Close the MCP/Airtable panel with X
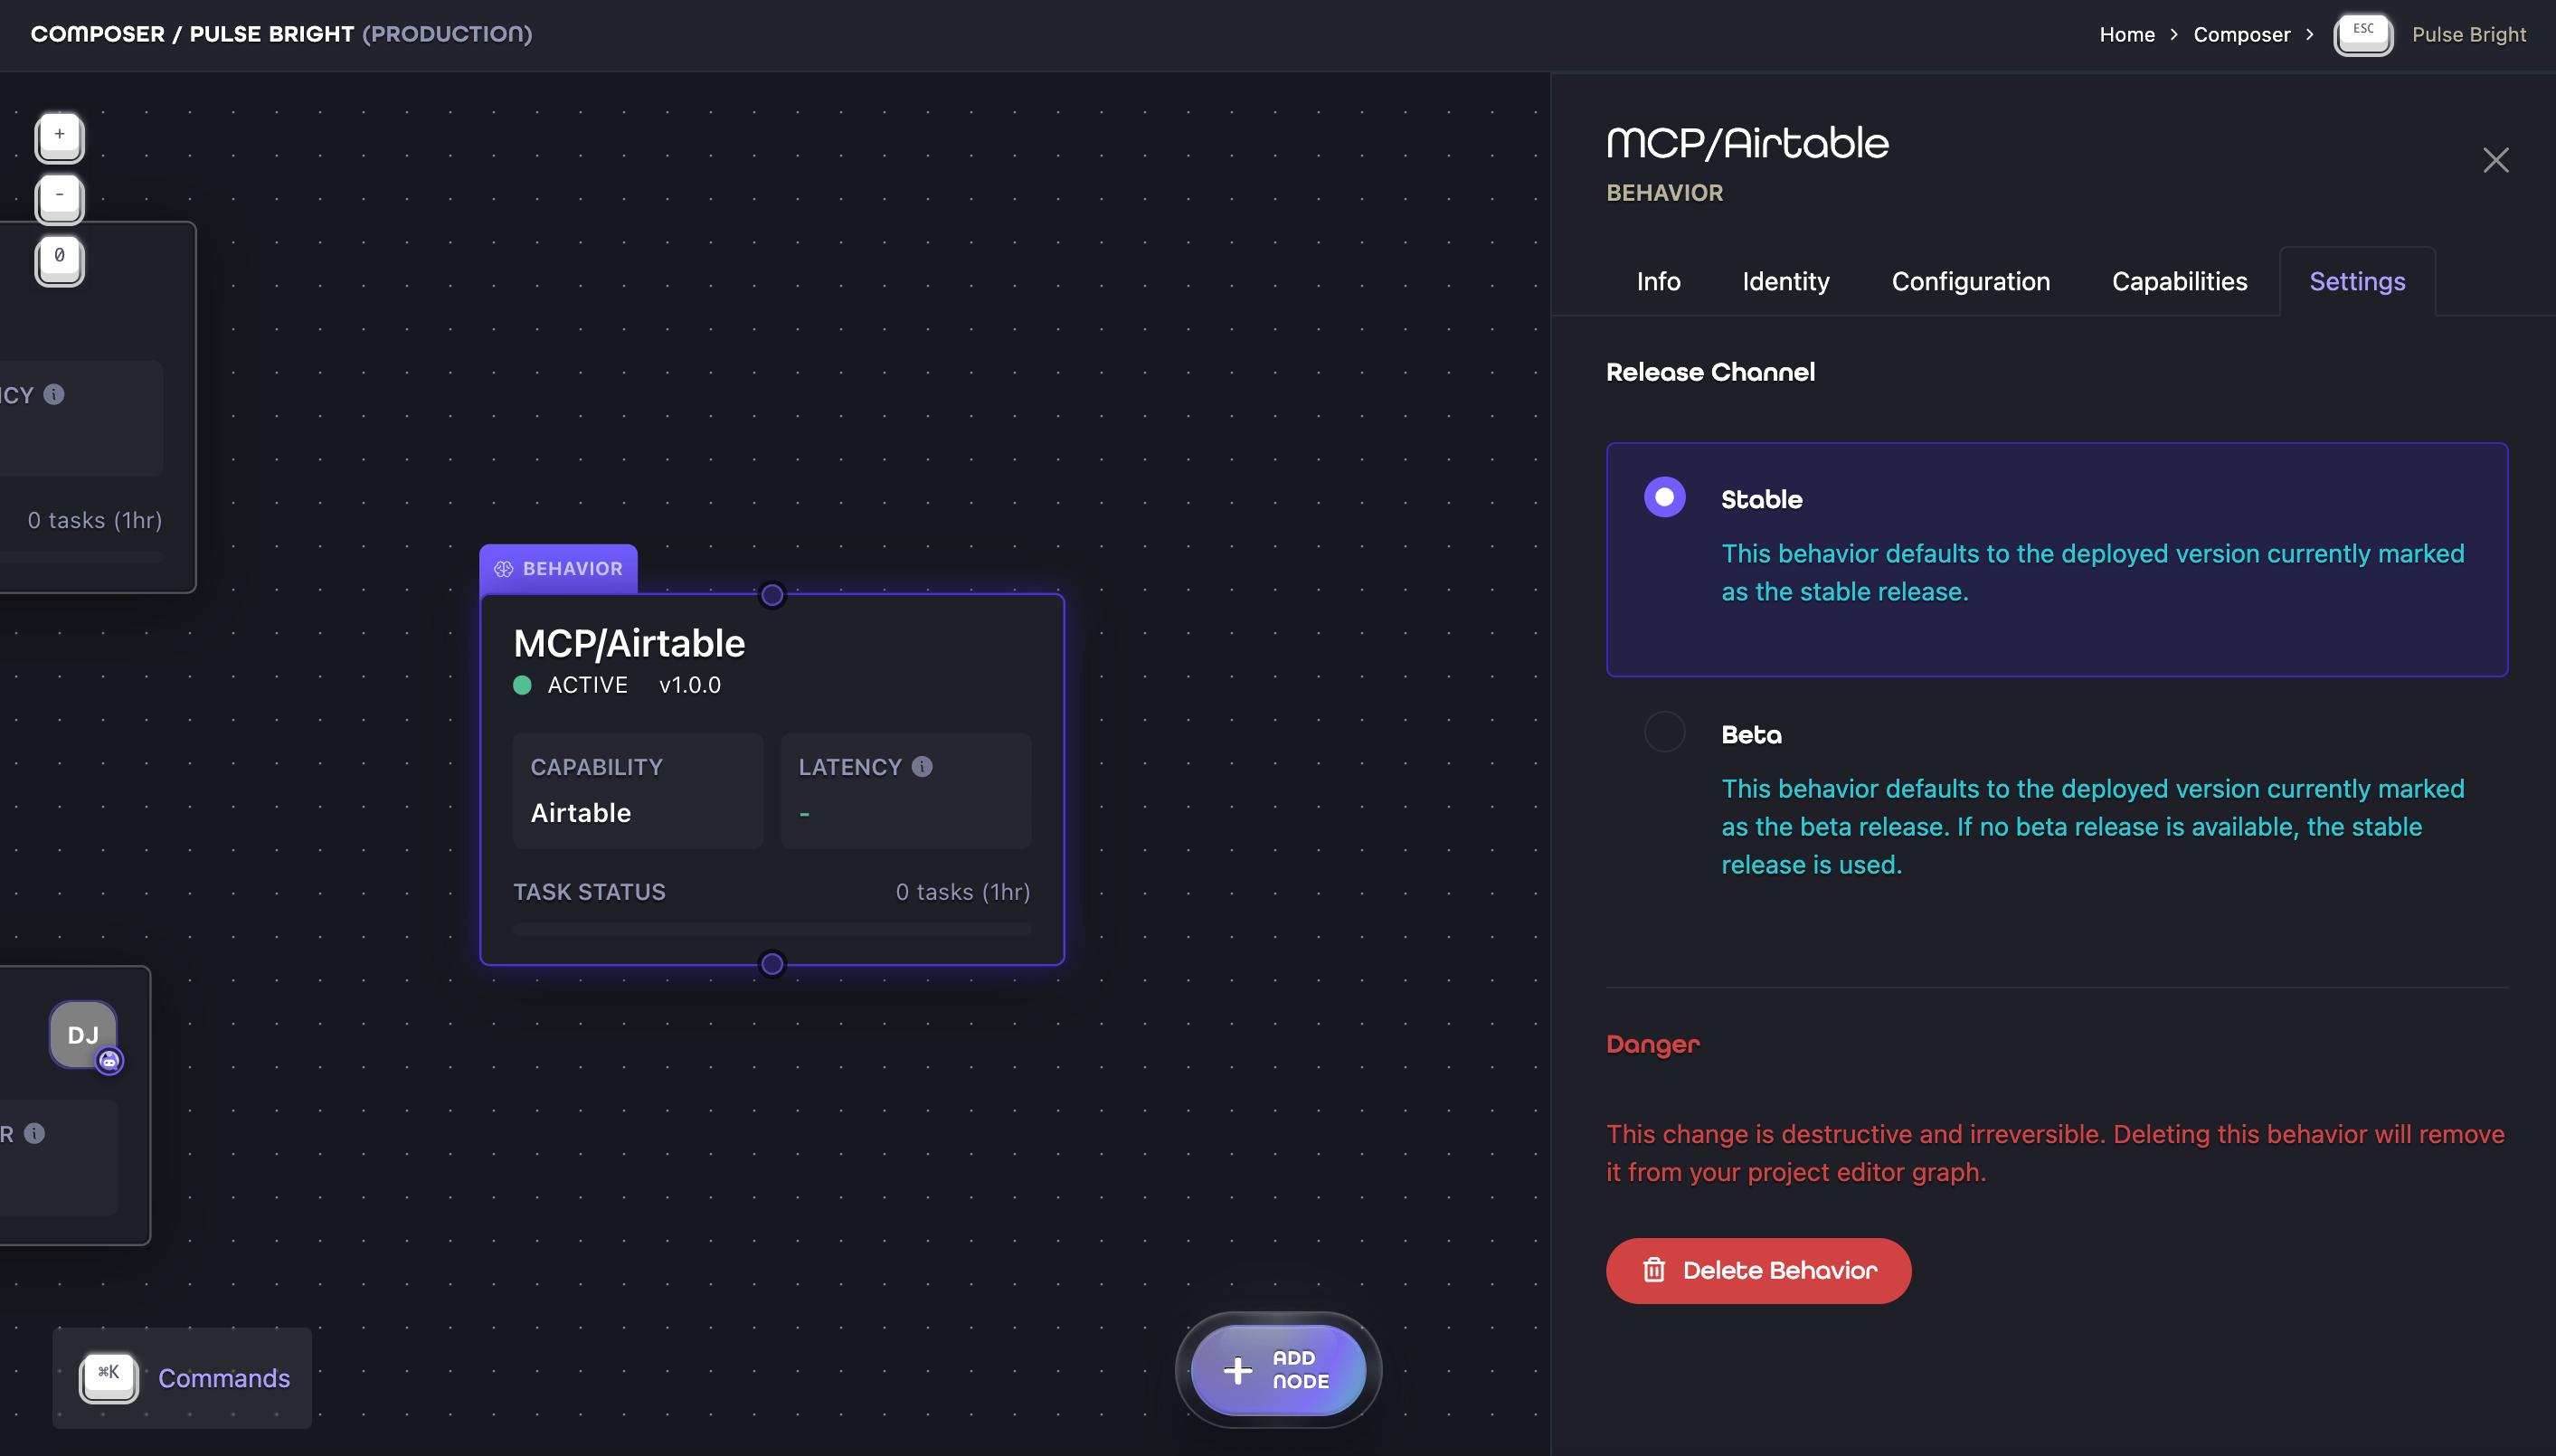Viewport: 2556px width, 1456px height. coord(2495,160)
